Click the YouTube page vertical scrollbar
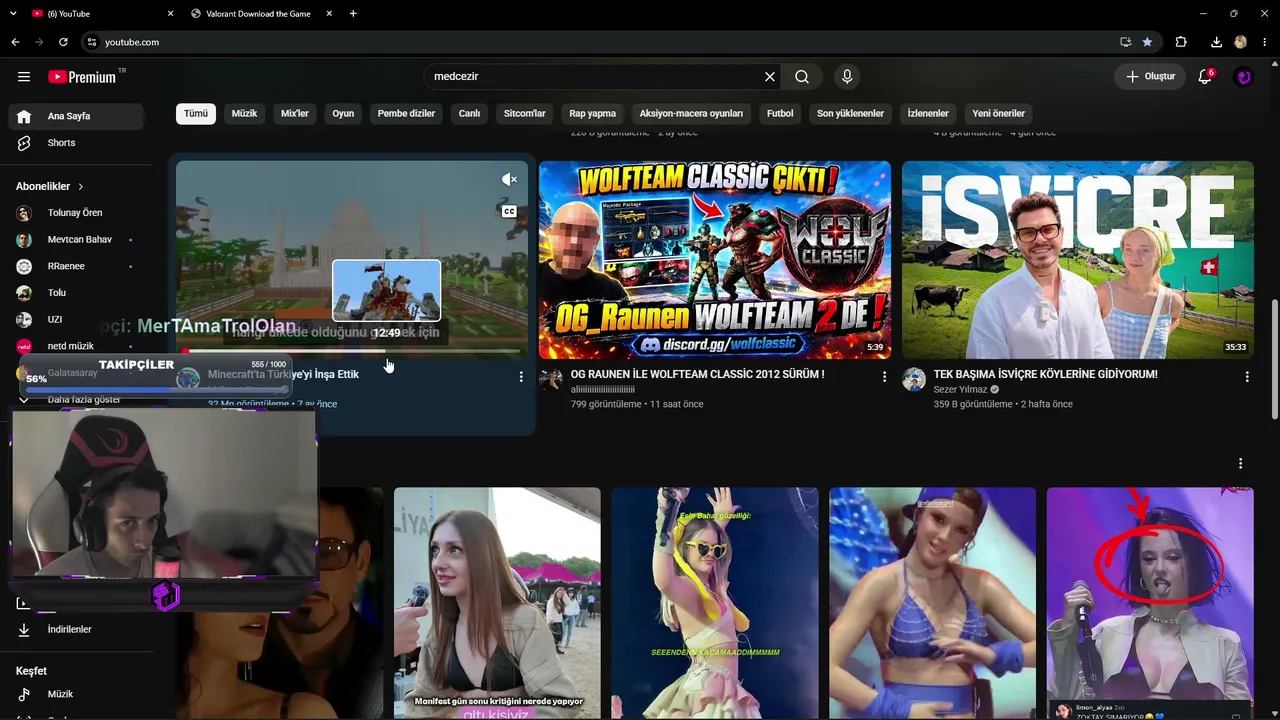1280x720 pixels. tap(1273, 360)
